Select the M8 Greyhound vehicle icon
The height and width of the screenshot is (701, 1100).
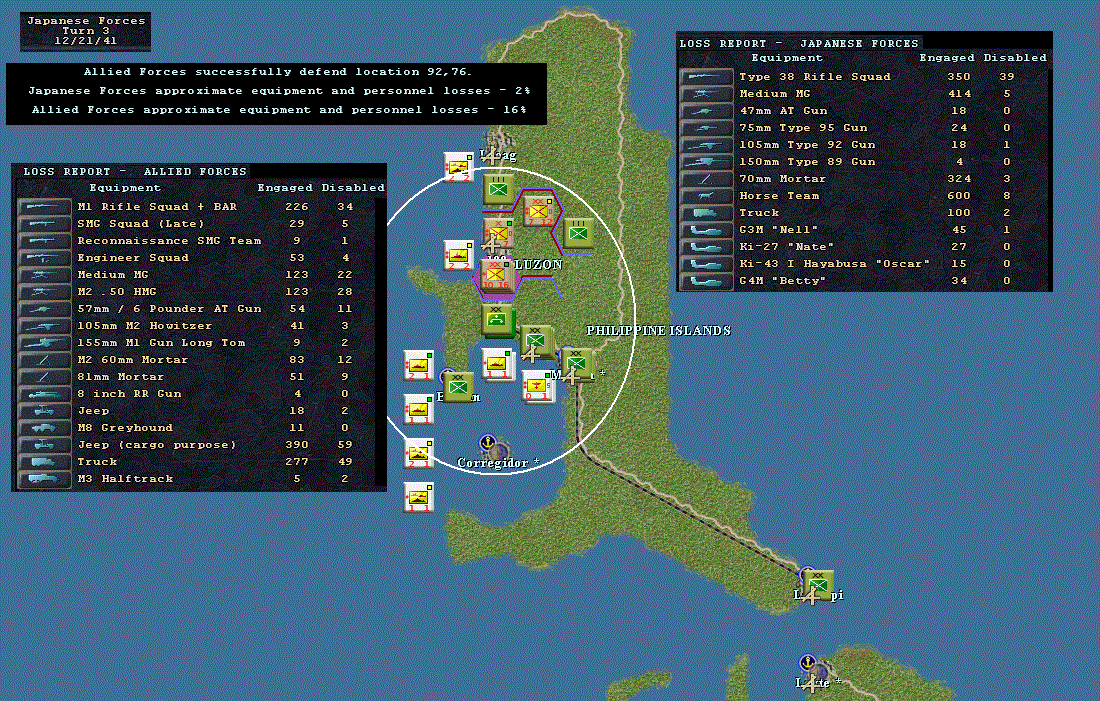tap(43, 428)
